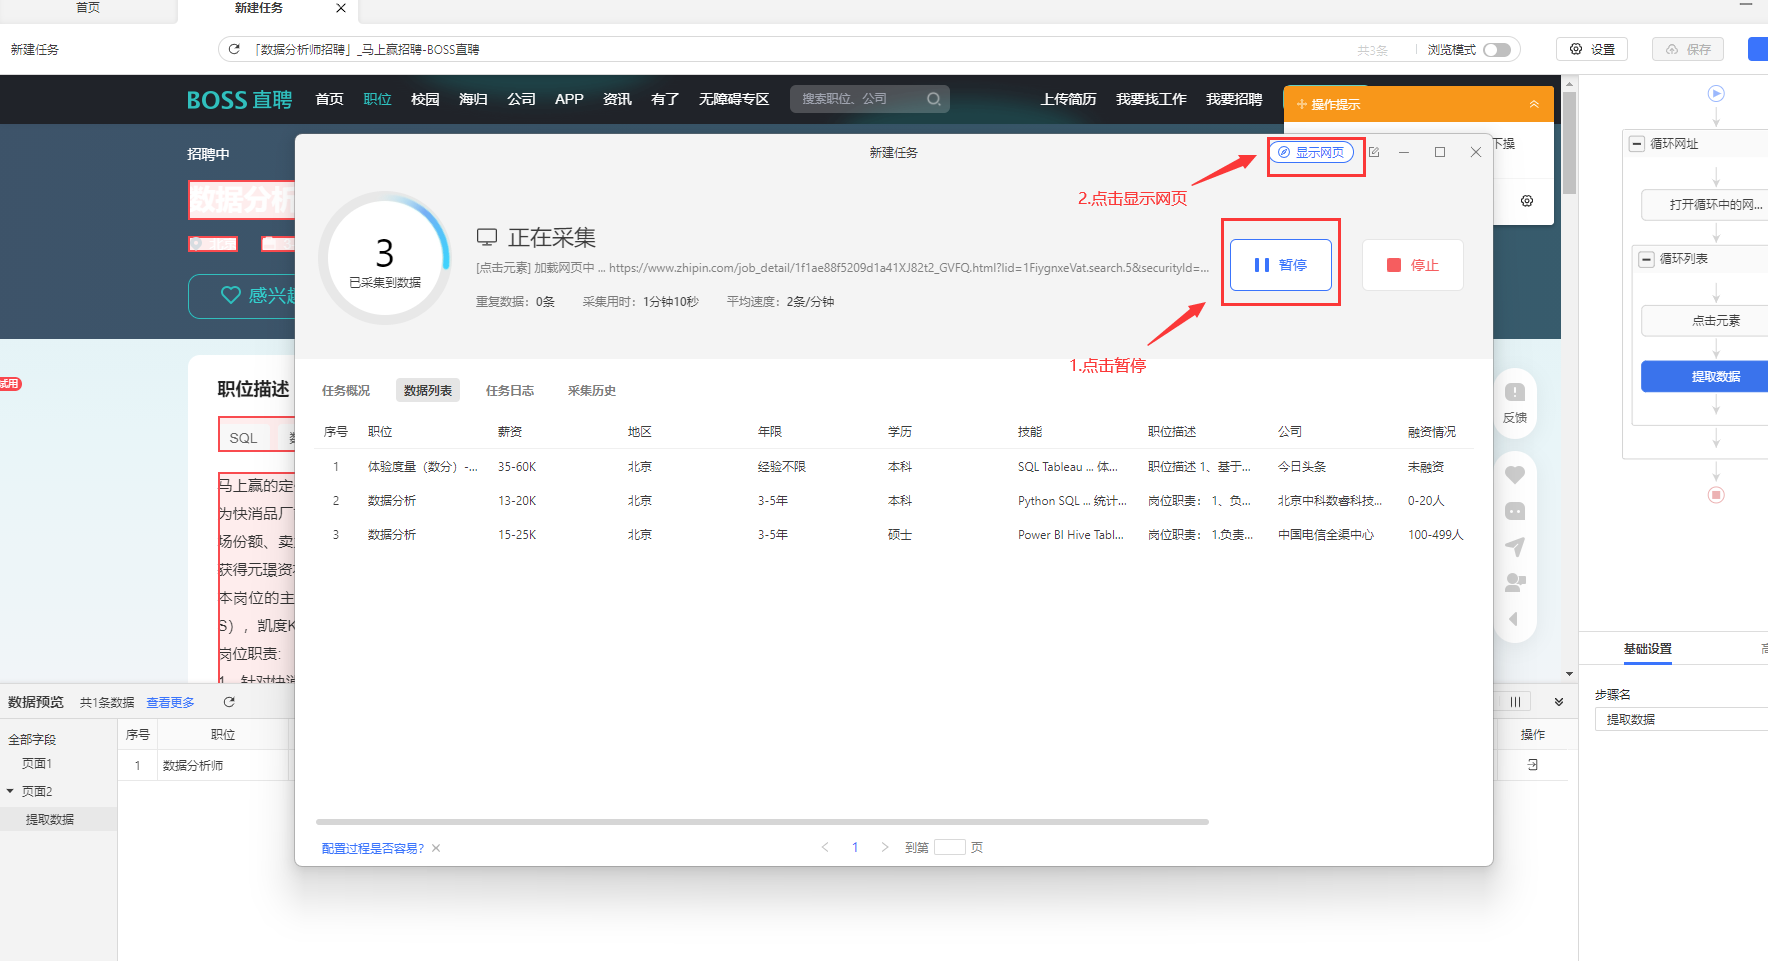The width and height of the screenshot is (1768, 961).
Task: Collapse the 操作提示 orange panel
Action: pyautogui.click(x=1534, y=104)
